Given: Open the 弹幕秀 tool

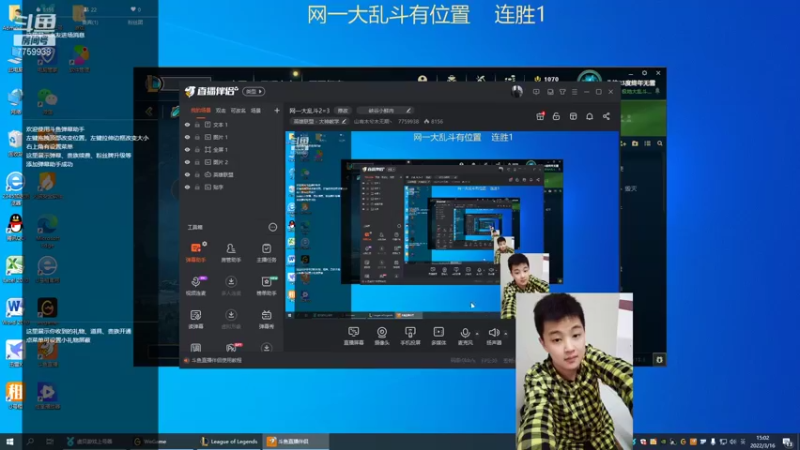Looking at the screenshot, I should pos(266,319).
